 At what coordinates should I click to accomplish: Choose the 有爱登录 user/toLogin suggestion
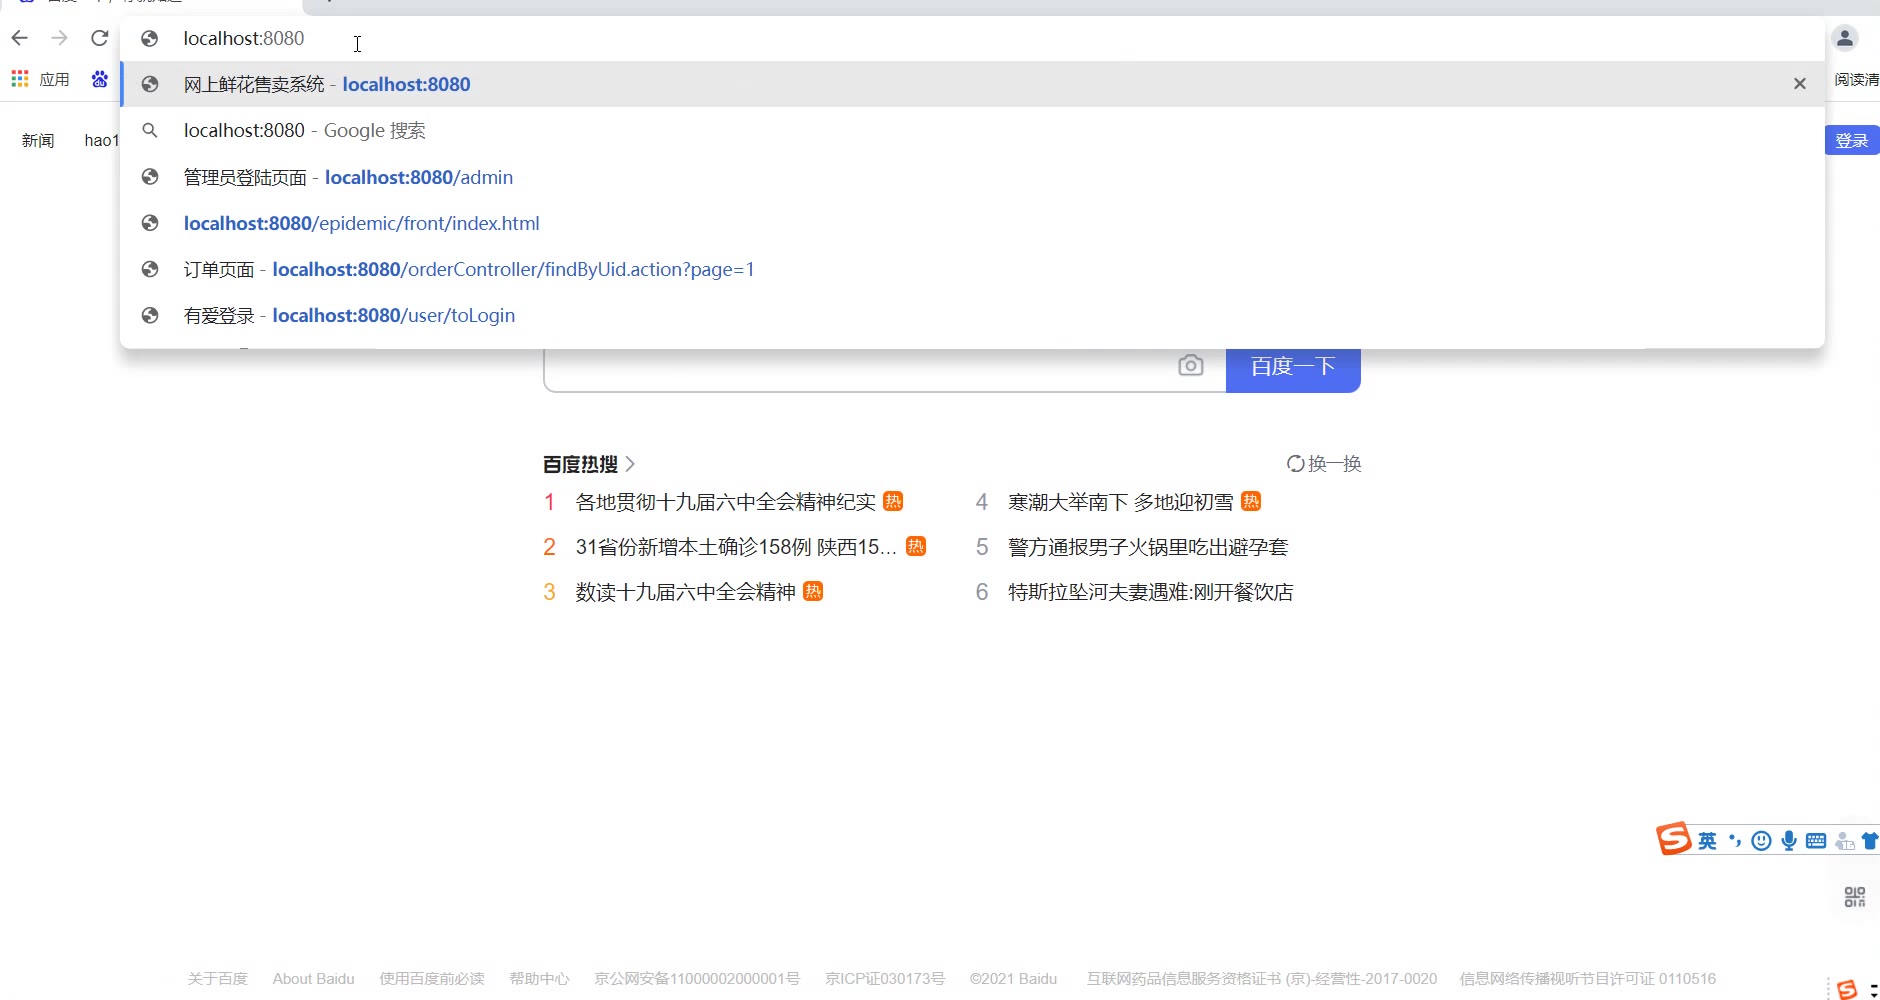tap(972, 315)
